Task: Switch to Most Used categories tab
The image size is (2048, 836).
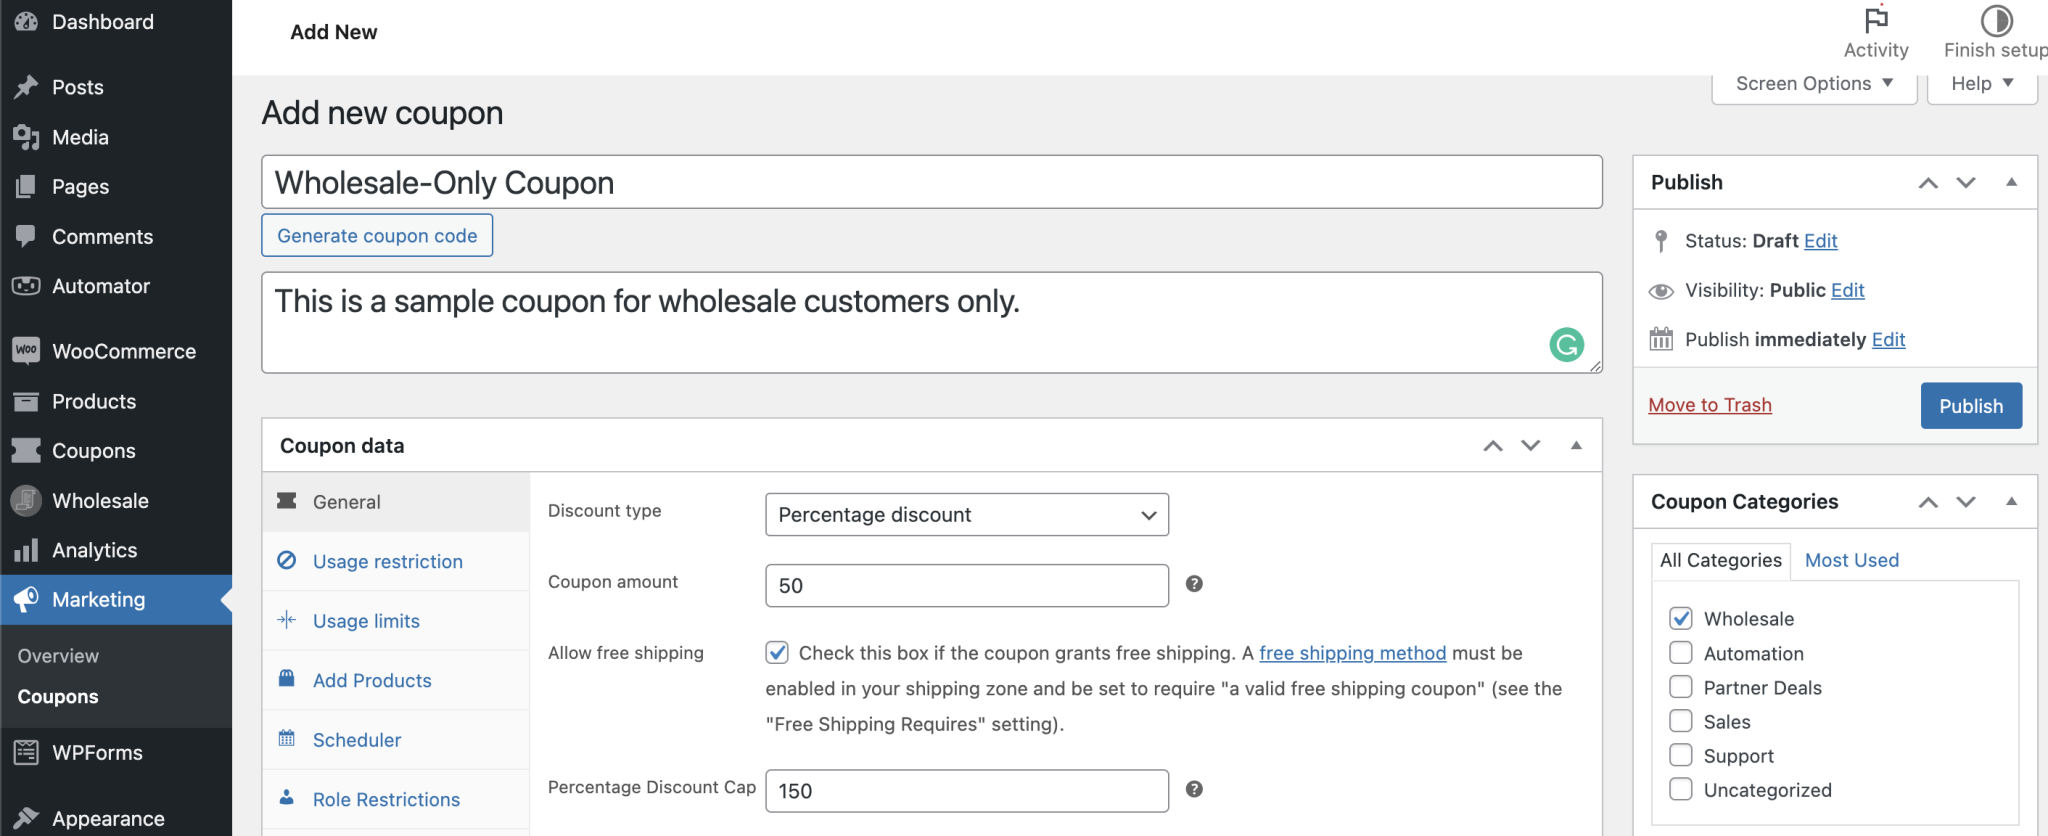Action: [1851, 560]
